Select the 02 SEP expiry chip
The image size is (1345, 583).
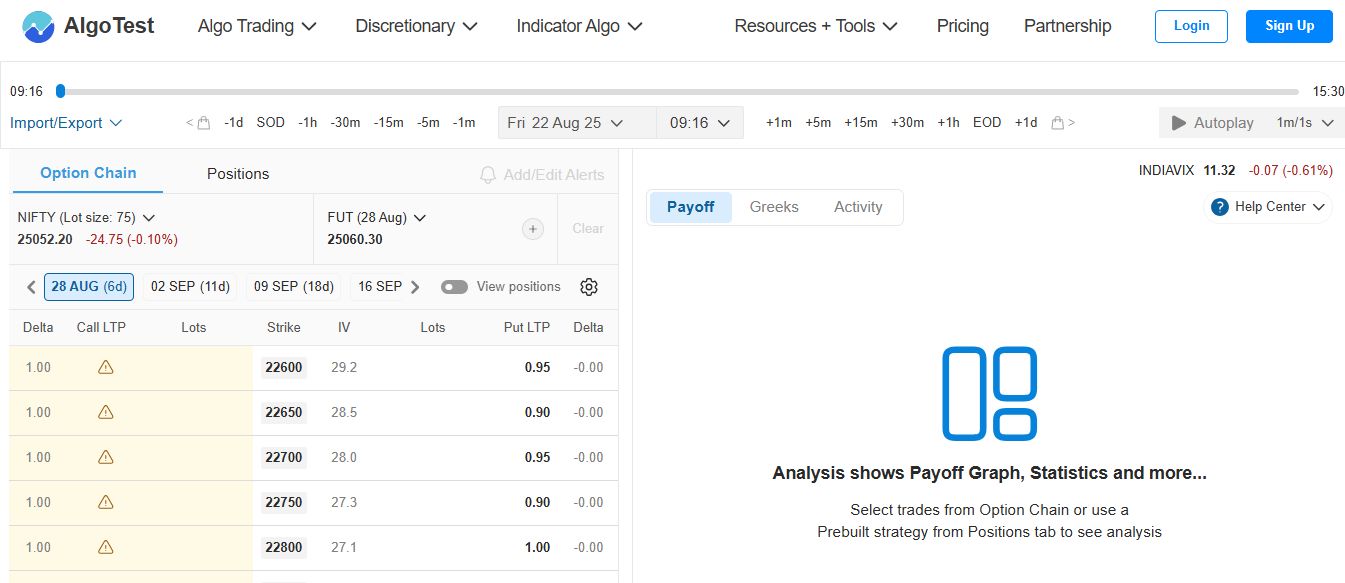click(189, 286)
